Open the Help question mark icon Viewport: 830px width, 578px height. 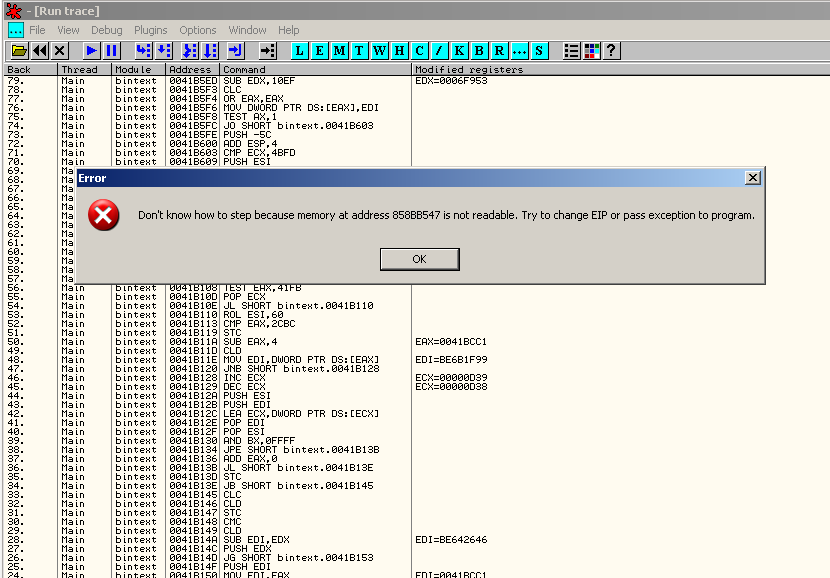[x=611, y=50]
